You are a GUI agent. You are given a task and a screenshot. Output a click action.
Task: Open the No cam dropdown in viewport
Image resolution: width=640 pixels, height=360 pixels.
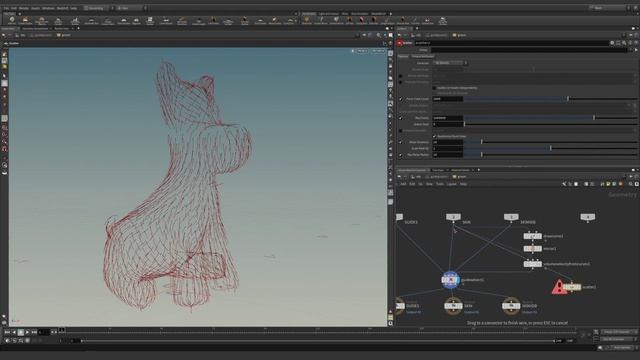tap(378, 51)
